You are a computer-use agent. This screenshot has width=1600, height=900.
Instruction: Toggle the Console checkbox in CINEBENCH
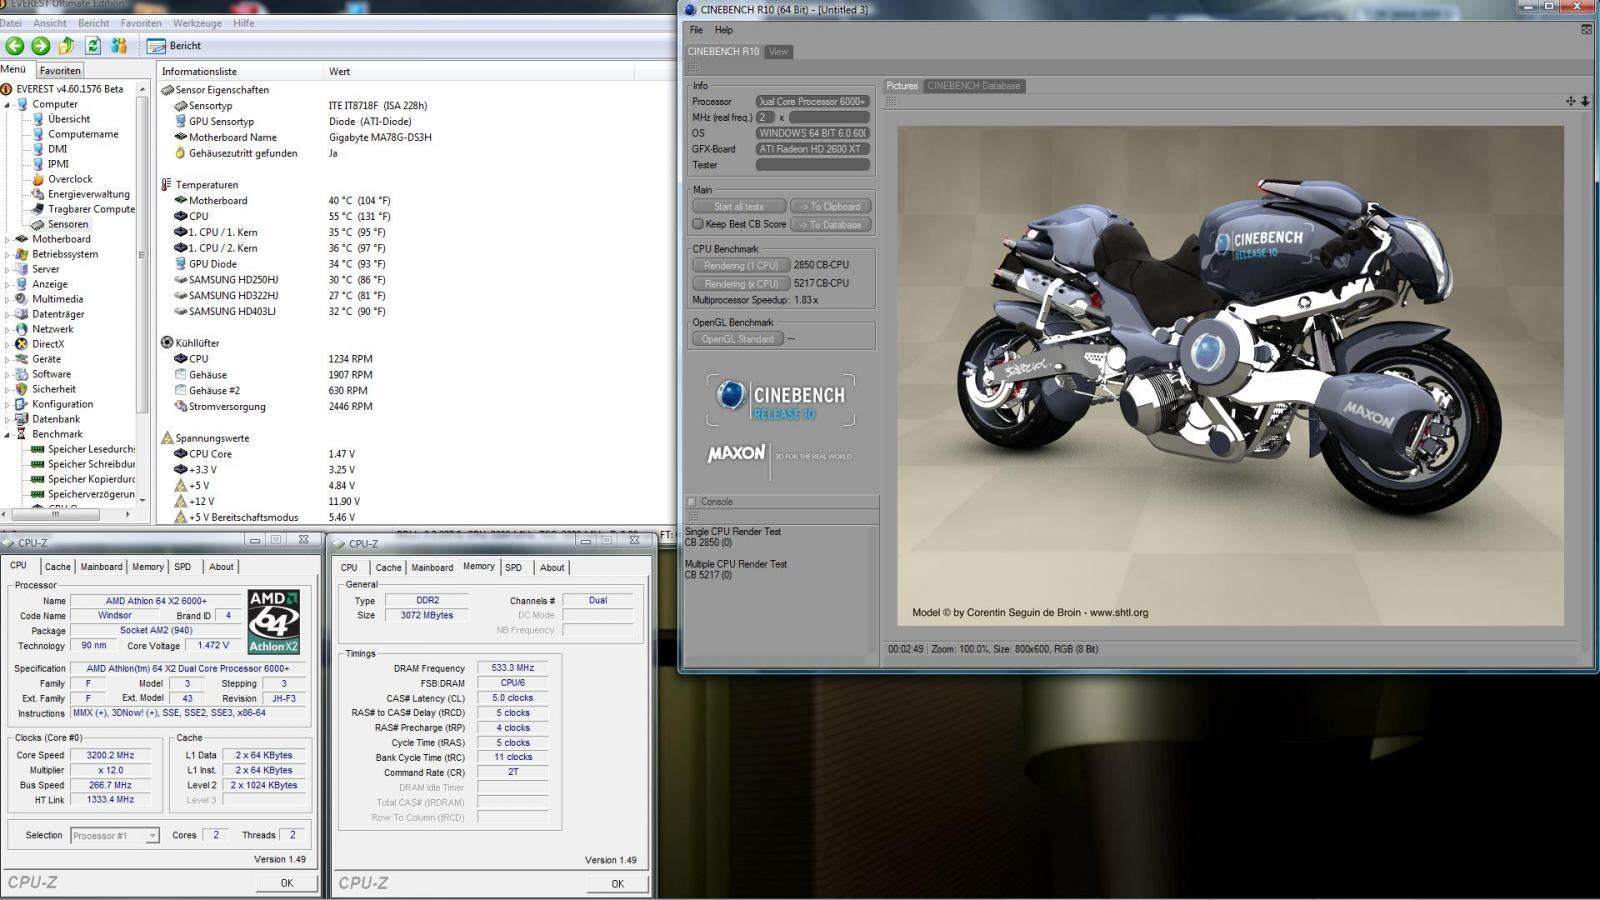pyautogui.click(x=691, y=502)
